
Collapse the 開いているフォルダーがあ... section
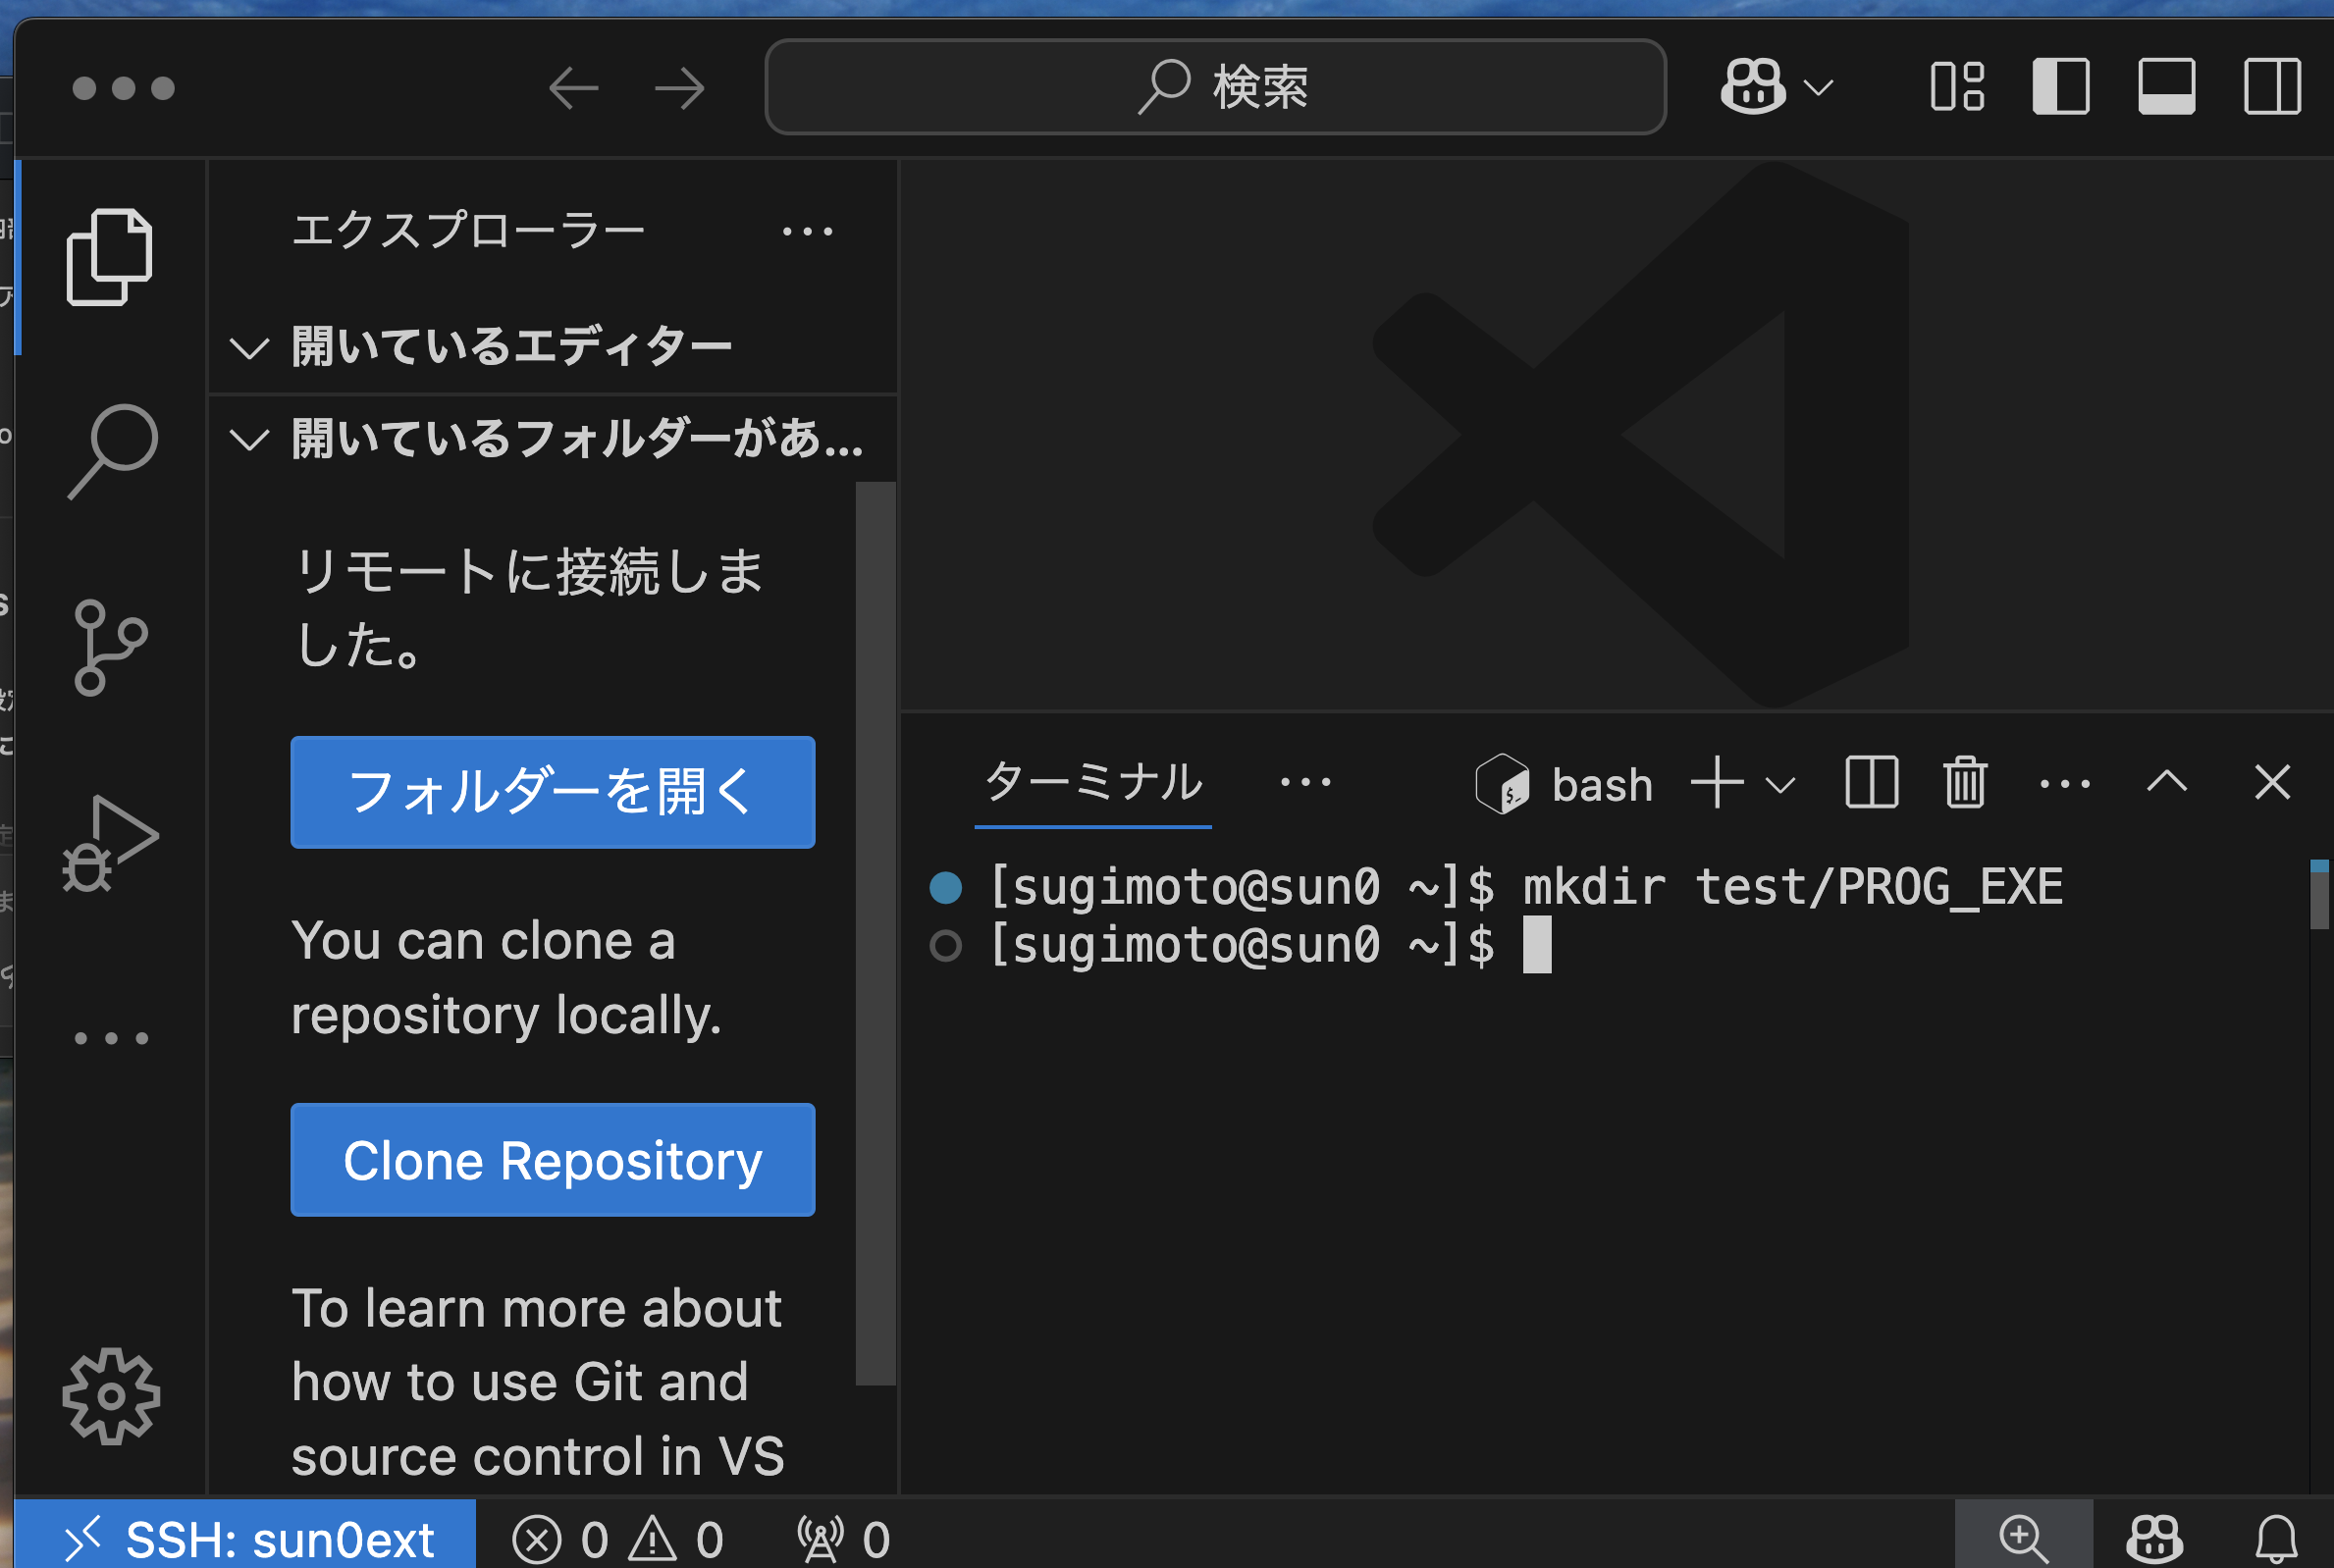click(x=552, y=439)
